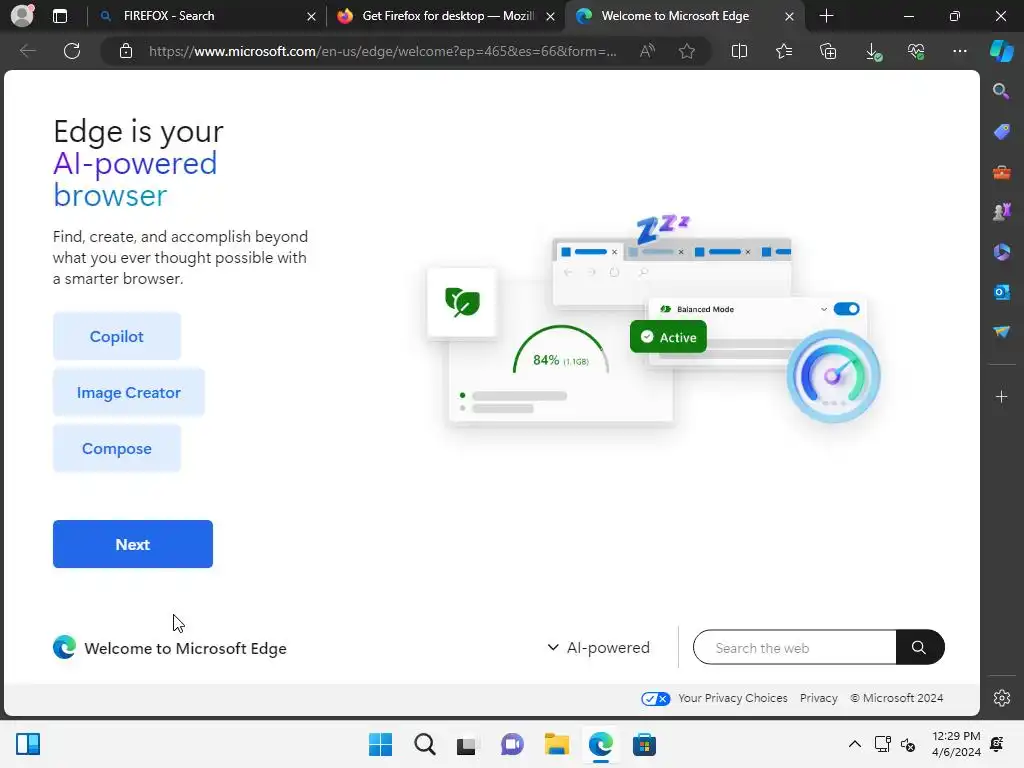Open sidebar Drop paper plane icon
This screenshot has width=1024, height=768.
point(1001,332)
